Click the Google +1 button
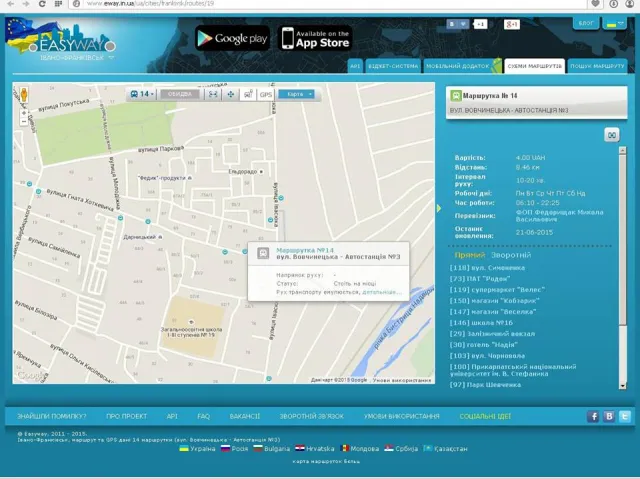Image resolution: width=640 pixels, height=479 pixels. tap(511, 24)
